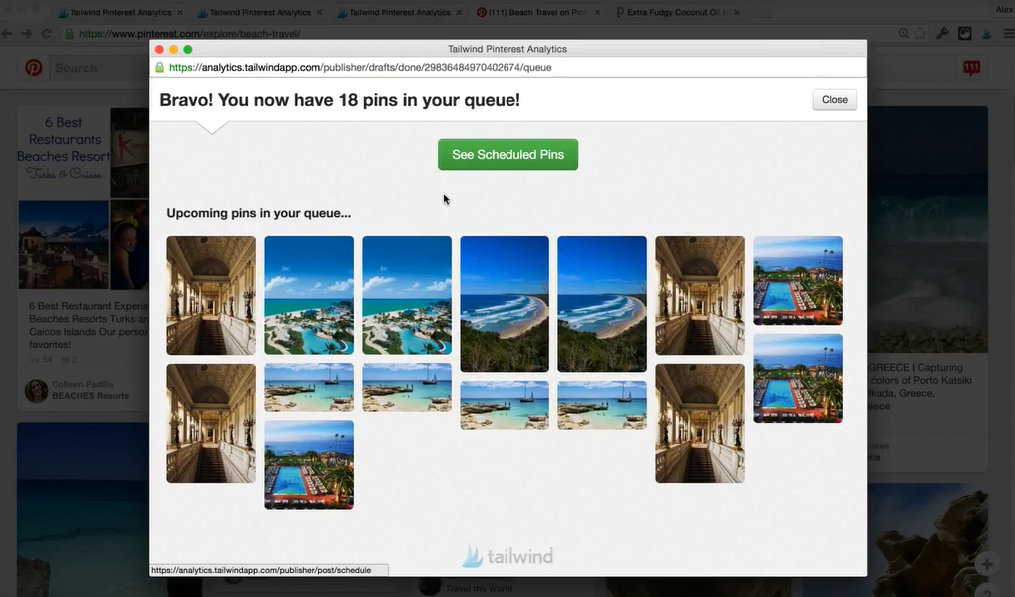
Task: Click the sailboat cove thumbnail in third column
Action: tap(407, 387)
